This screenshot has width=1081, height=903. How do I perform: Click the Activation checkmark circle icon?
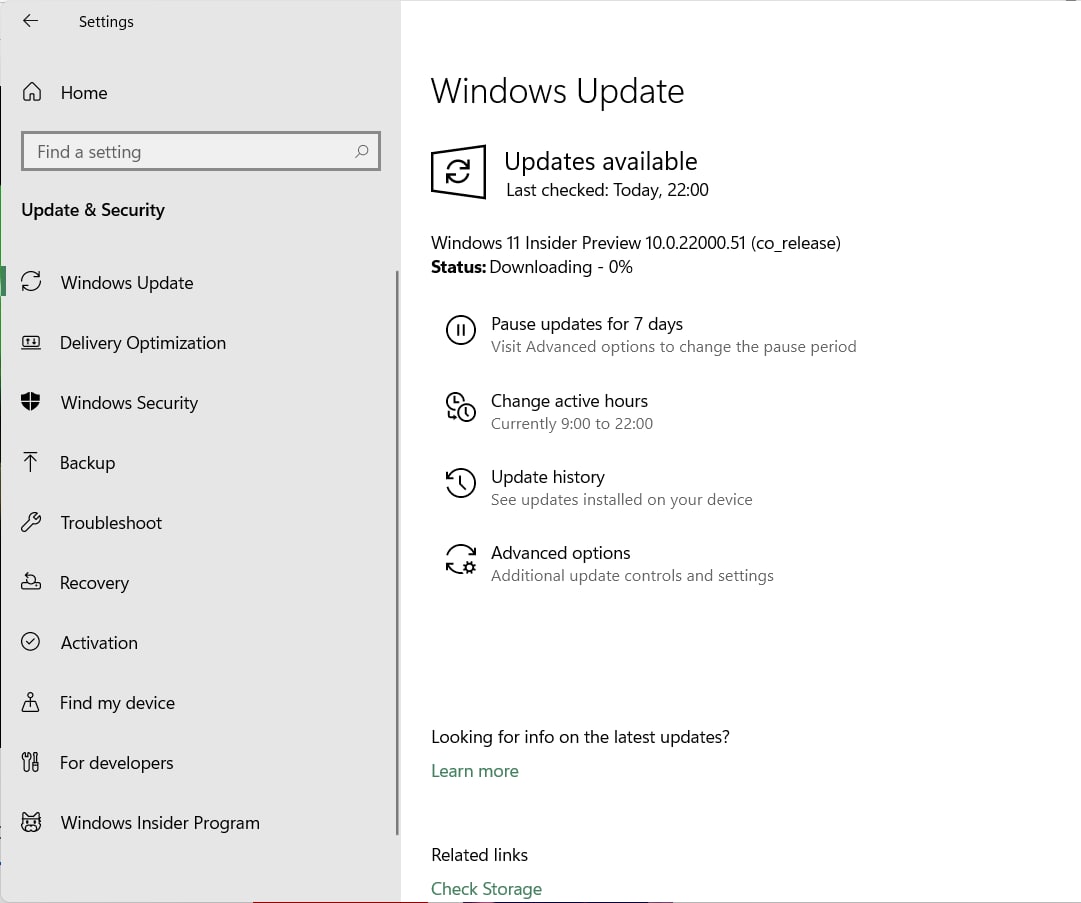[x=30, y=642]
